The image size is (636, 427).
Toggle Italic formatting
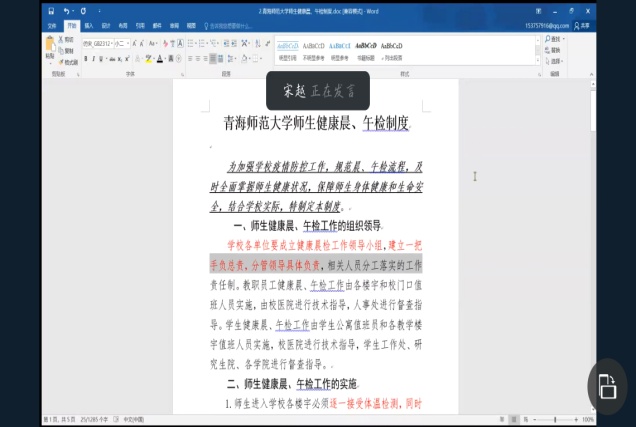coord(94,58)
